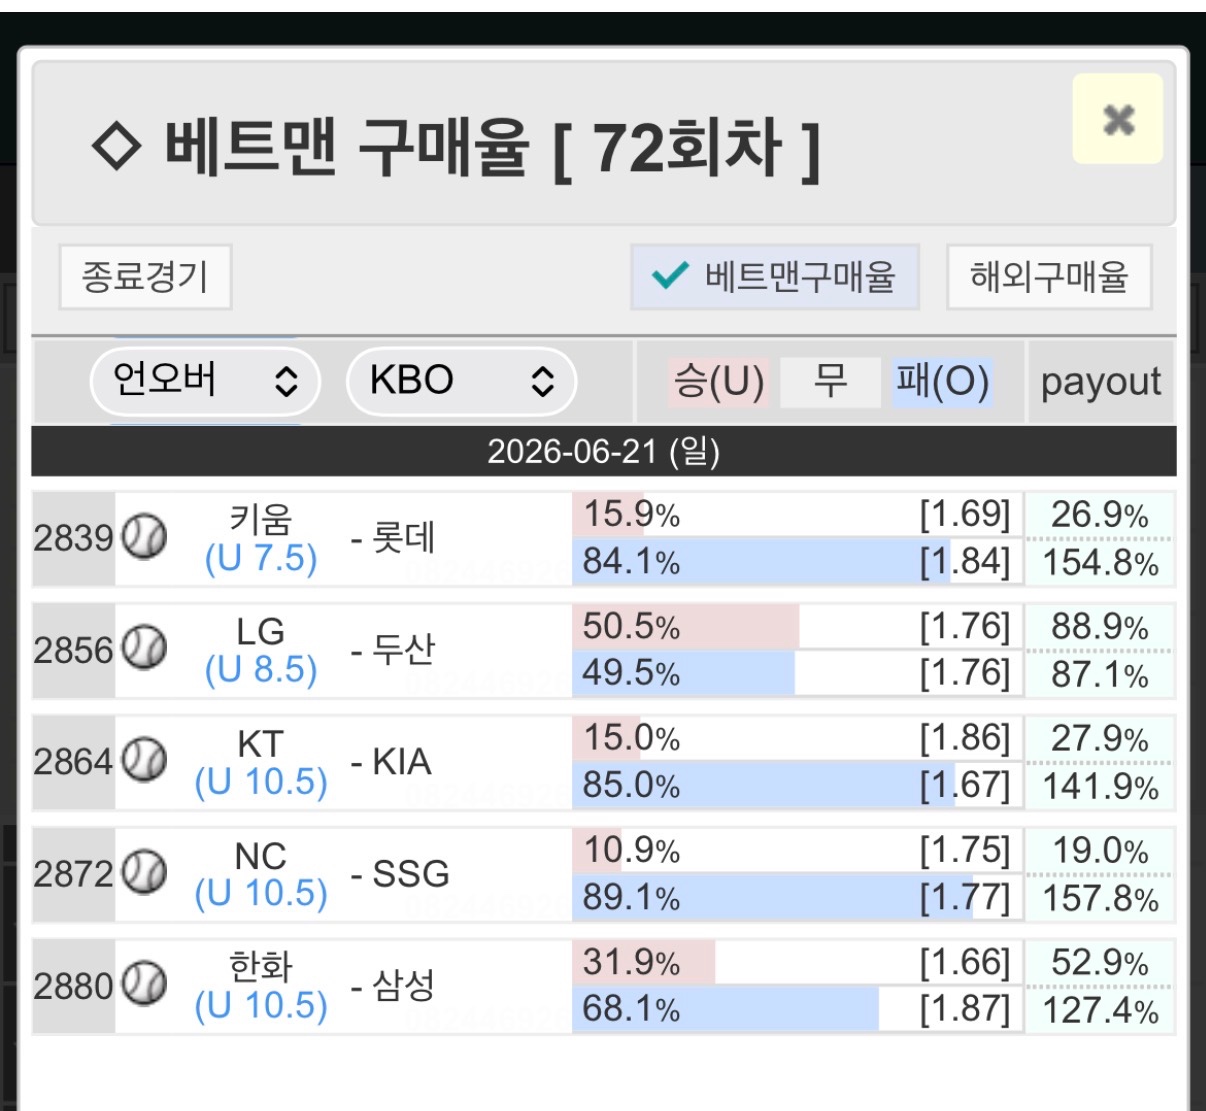Click the 85.0% over percentage
1206x1111 pixels.
coord(631,786)
